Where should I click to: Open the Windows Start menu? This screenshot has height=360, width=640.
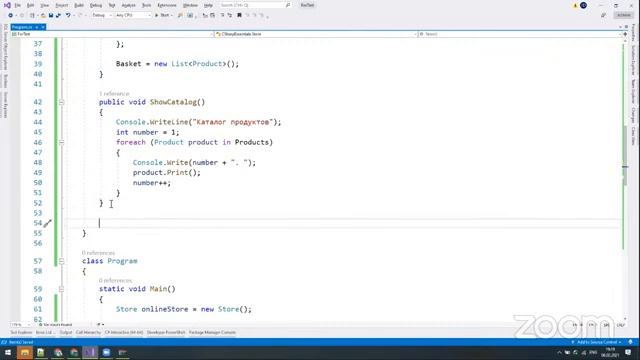(x=8, y=352)
